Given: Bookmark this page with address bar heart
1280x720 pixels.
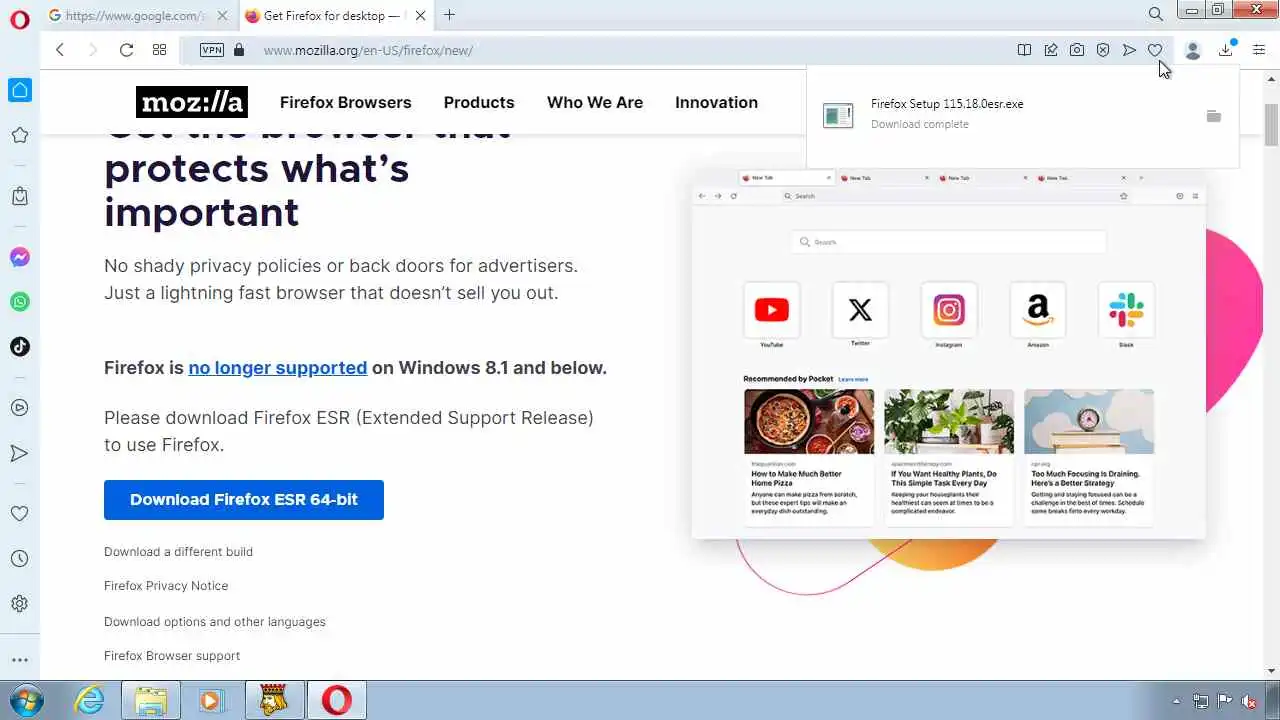Looking at the screenshot, I should point(1155,50).
